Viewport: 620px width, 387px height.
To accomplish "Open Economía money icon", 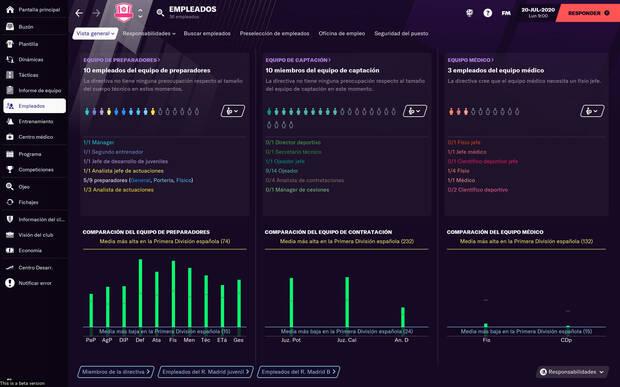I will (10, 250).
